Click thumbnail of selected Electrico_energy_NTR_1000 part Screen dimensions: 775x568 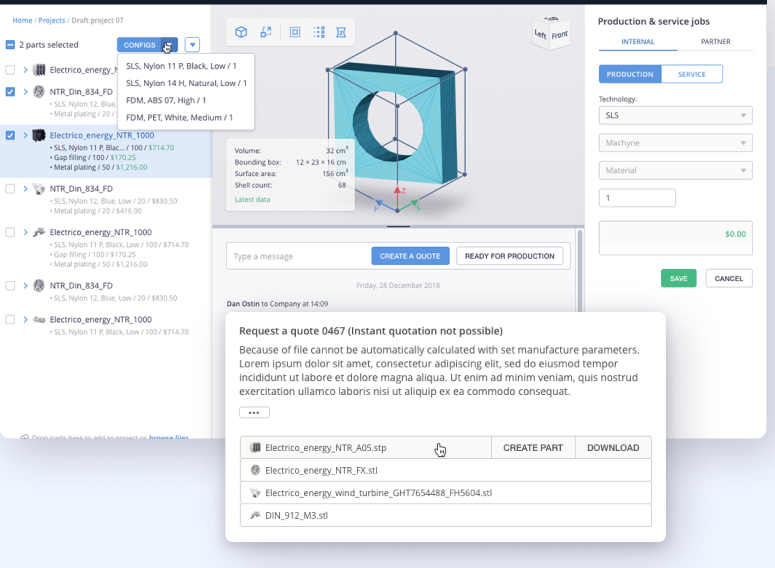[39, 135]
